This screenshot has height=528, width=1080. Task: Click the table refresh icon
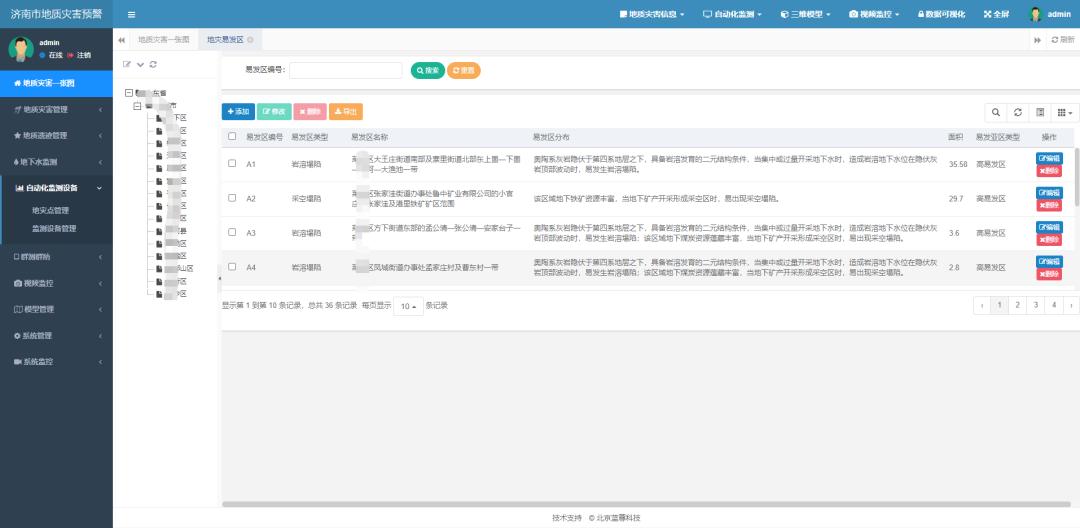point(1018,112)
